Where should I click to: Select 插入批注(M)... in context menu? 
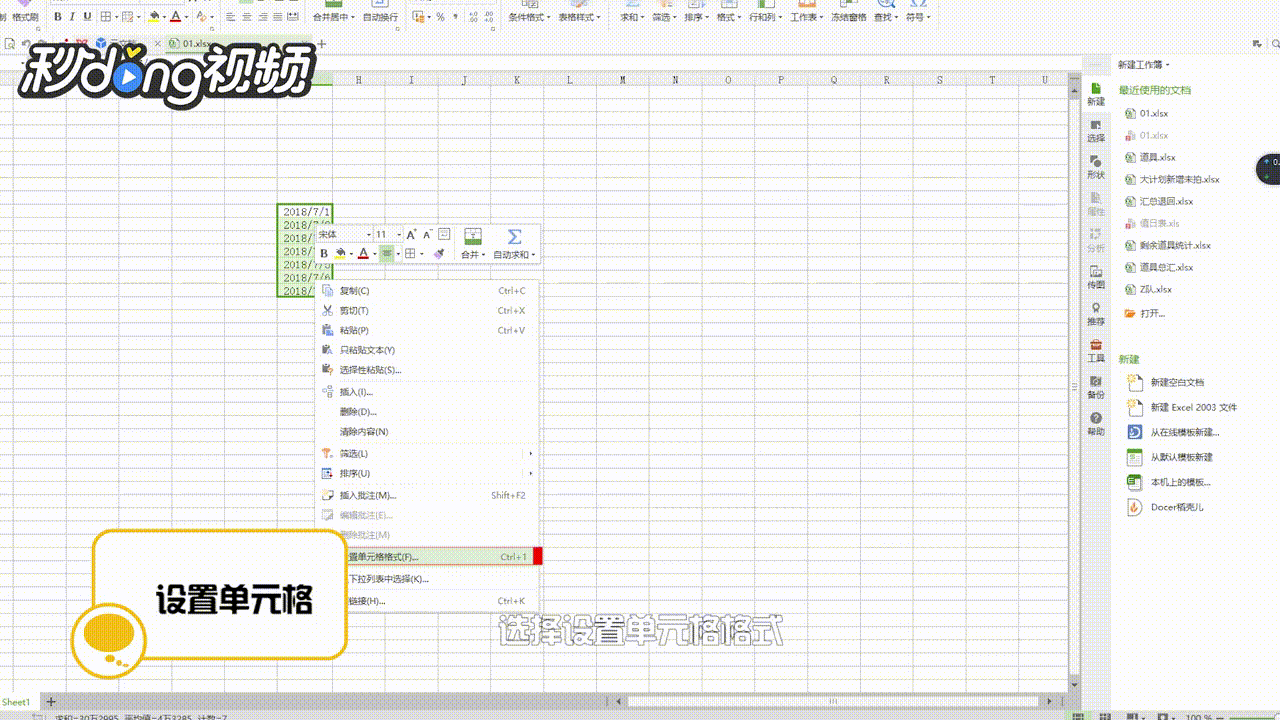coord(427,495)
